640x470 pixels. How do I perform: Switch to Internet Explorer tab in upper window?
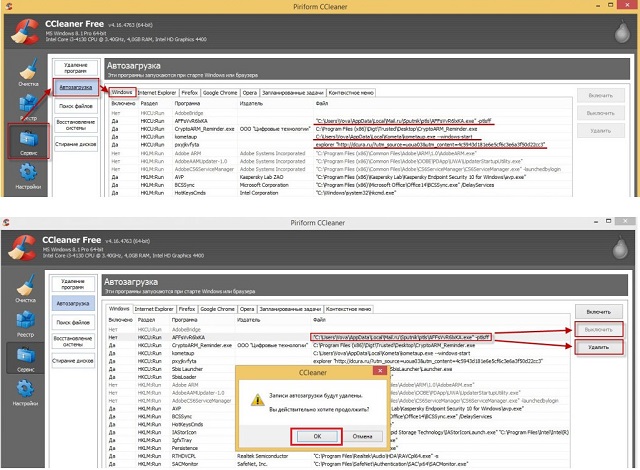tap(157, 93)
